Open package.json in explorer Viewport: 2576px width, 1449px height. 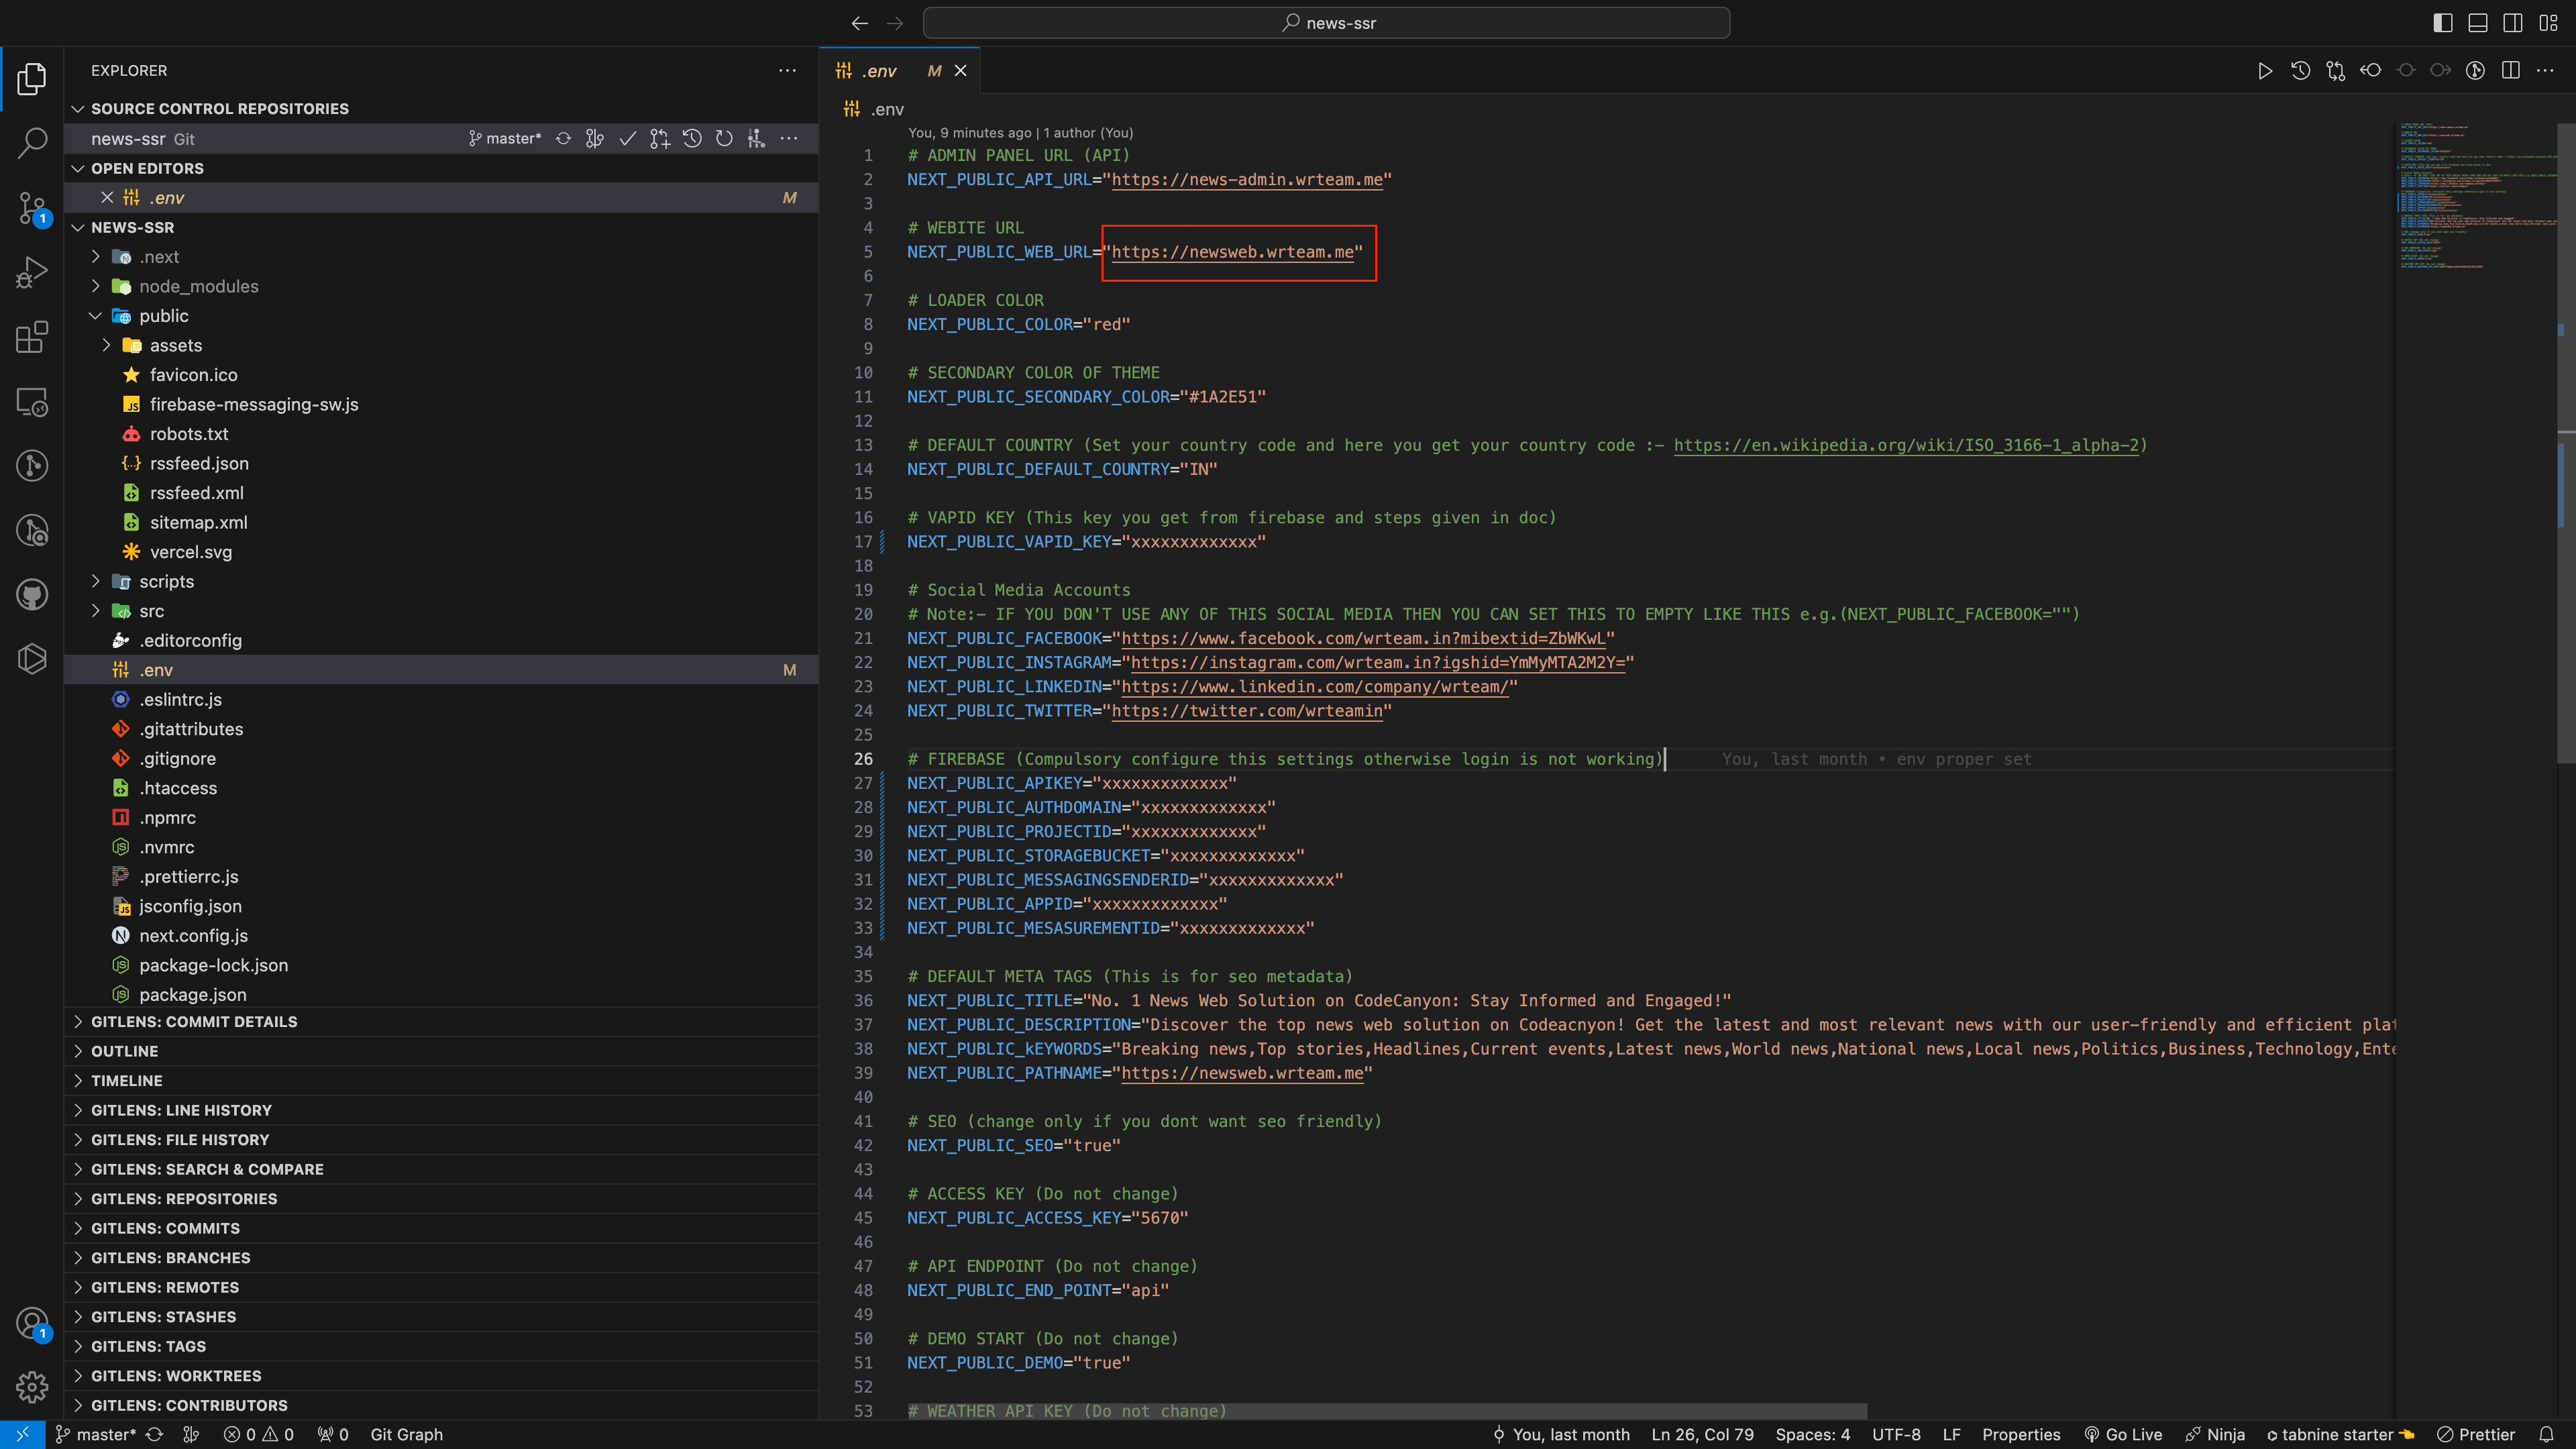click(193, 995)
